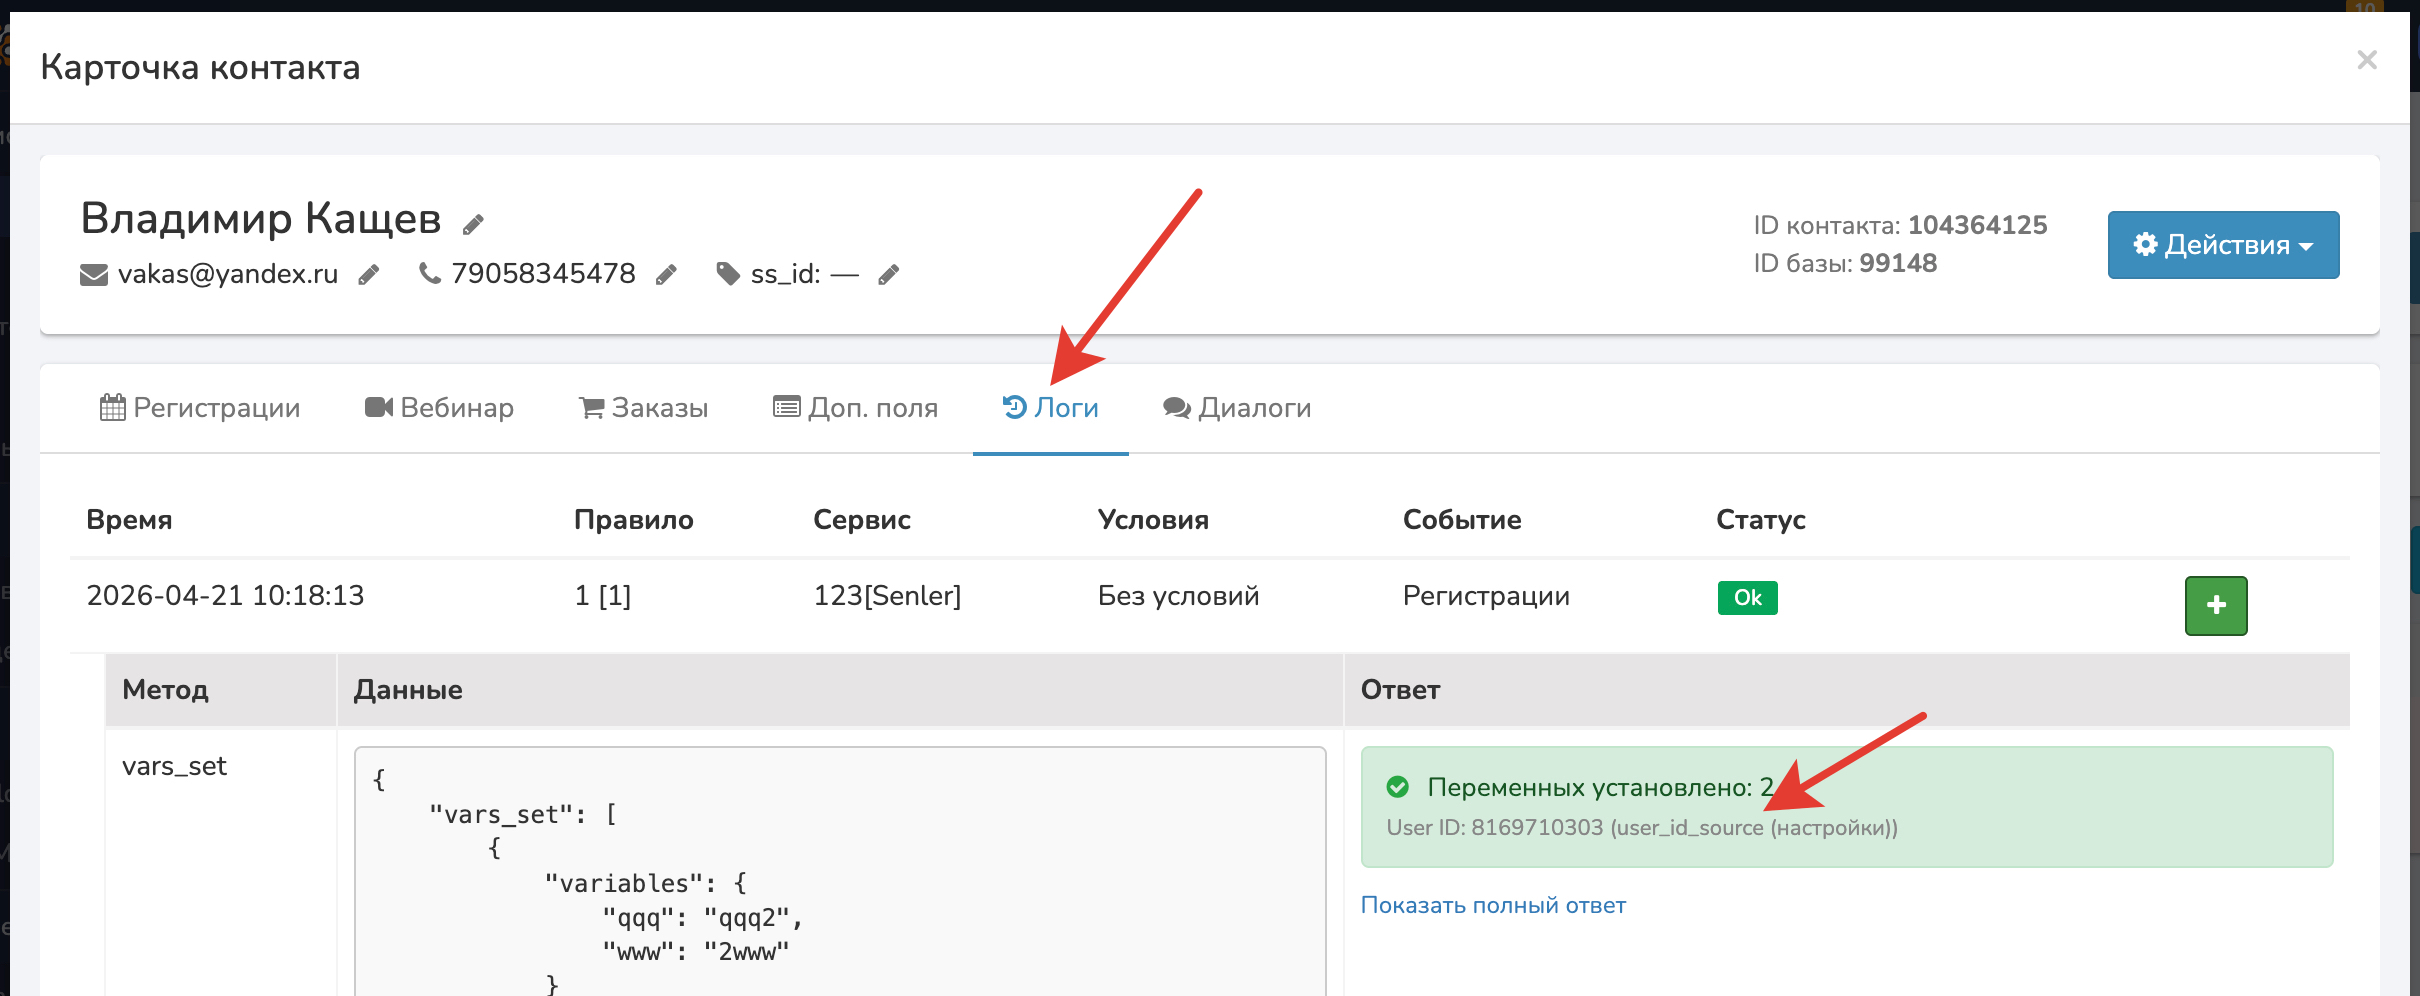Click the Ok status badge
Viewport: 2420px width, 996px height.
[1747, 598]
